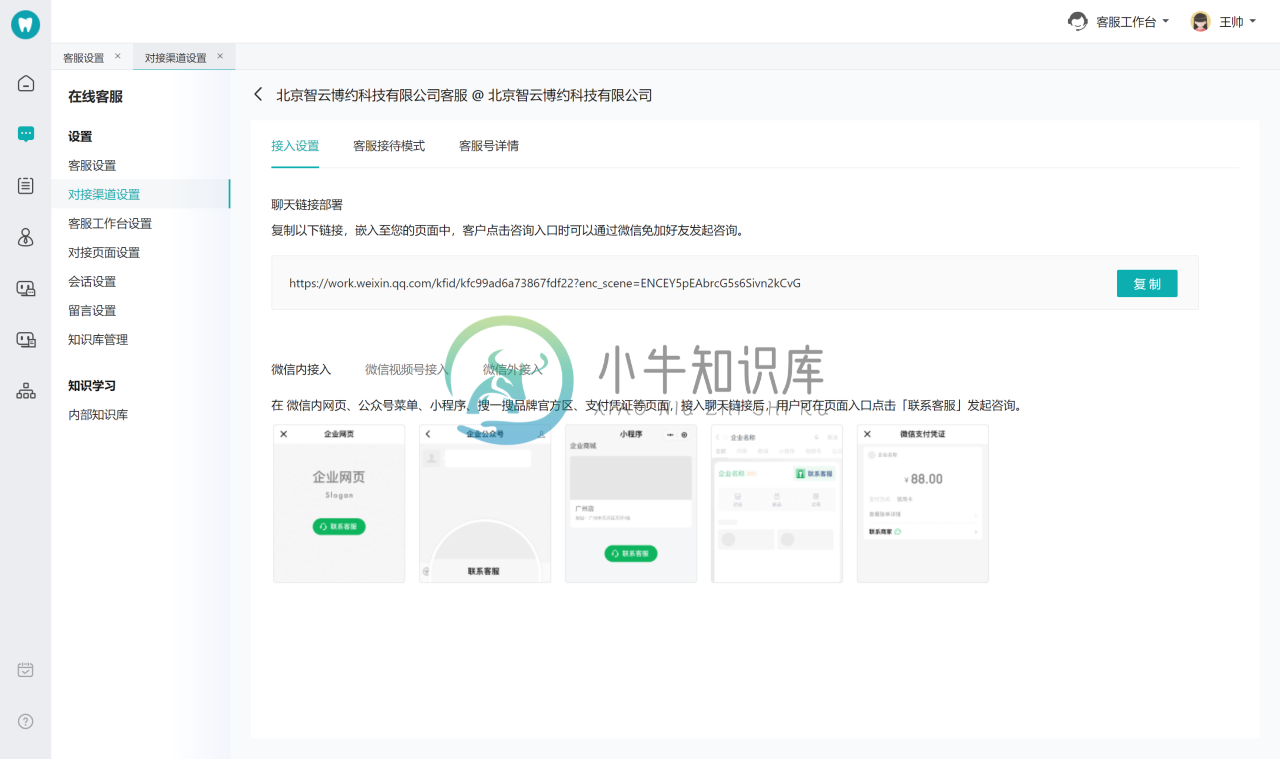Click the 小程序 example thumbnail
The height and width of the screenshot is (759, 1280).
[x=631, y=503]
